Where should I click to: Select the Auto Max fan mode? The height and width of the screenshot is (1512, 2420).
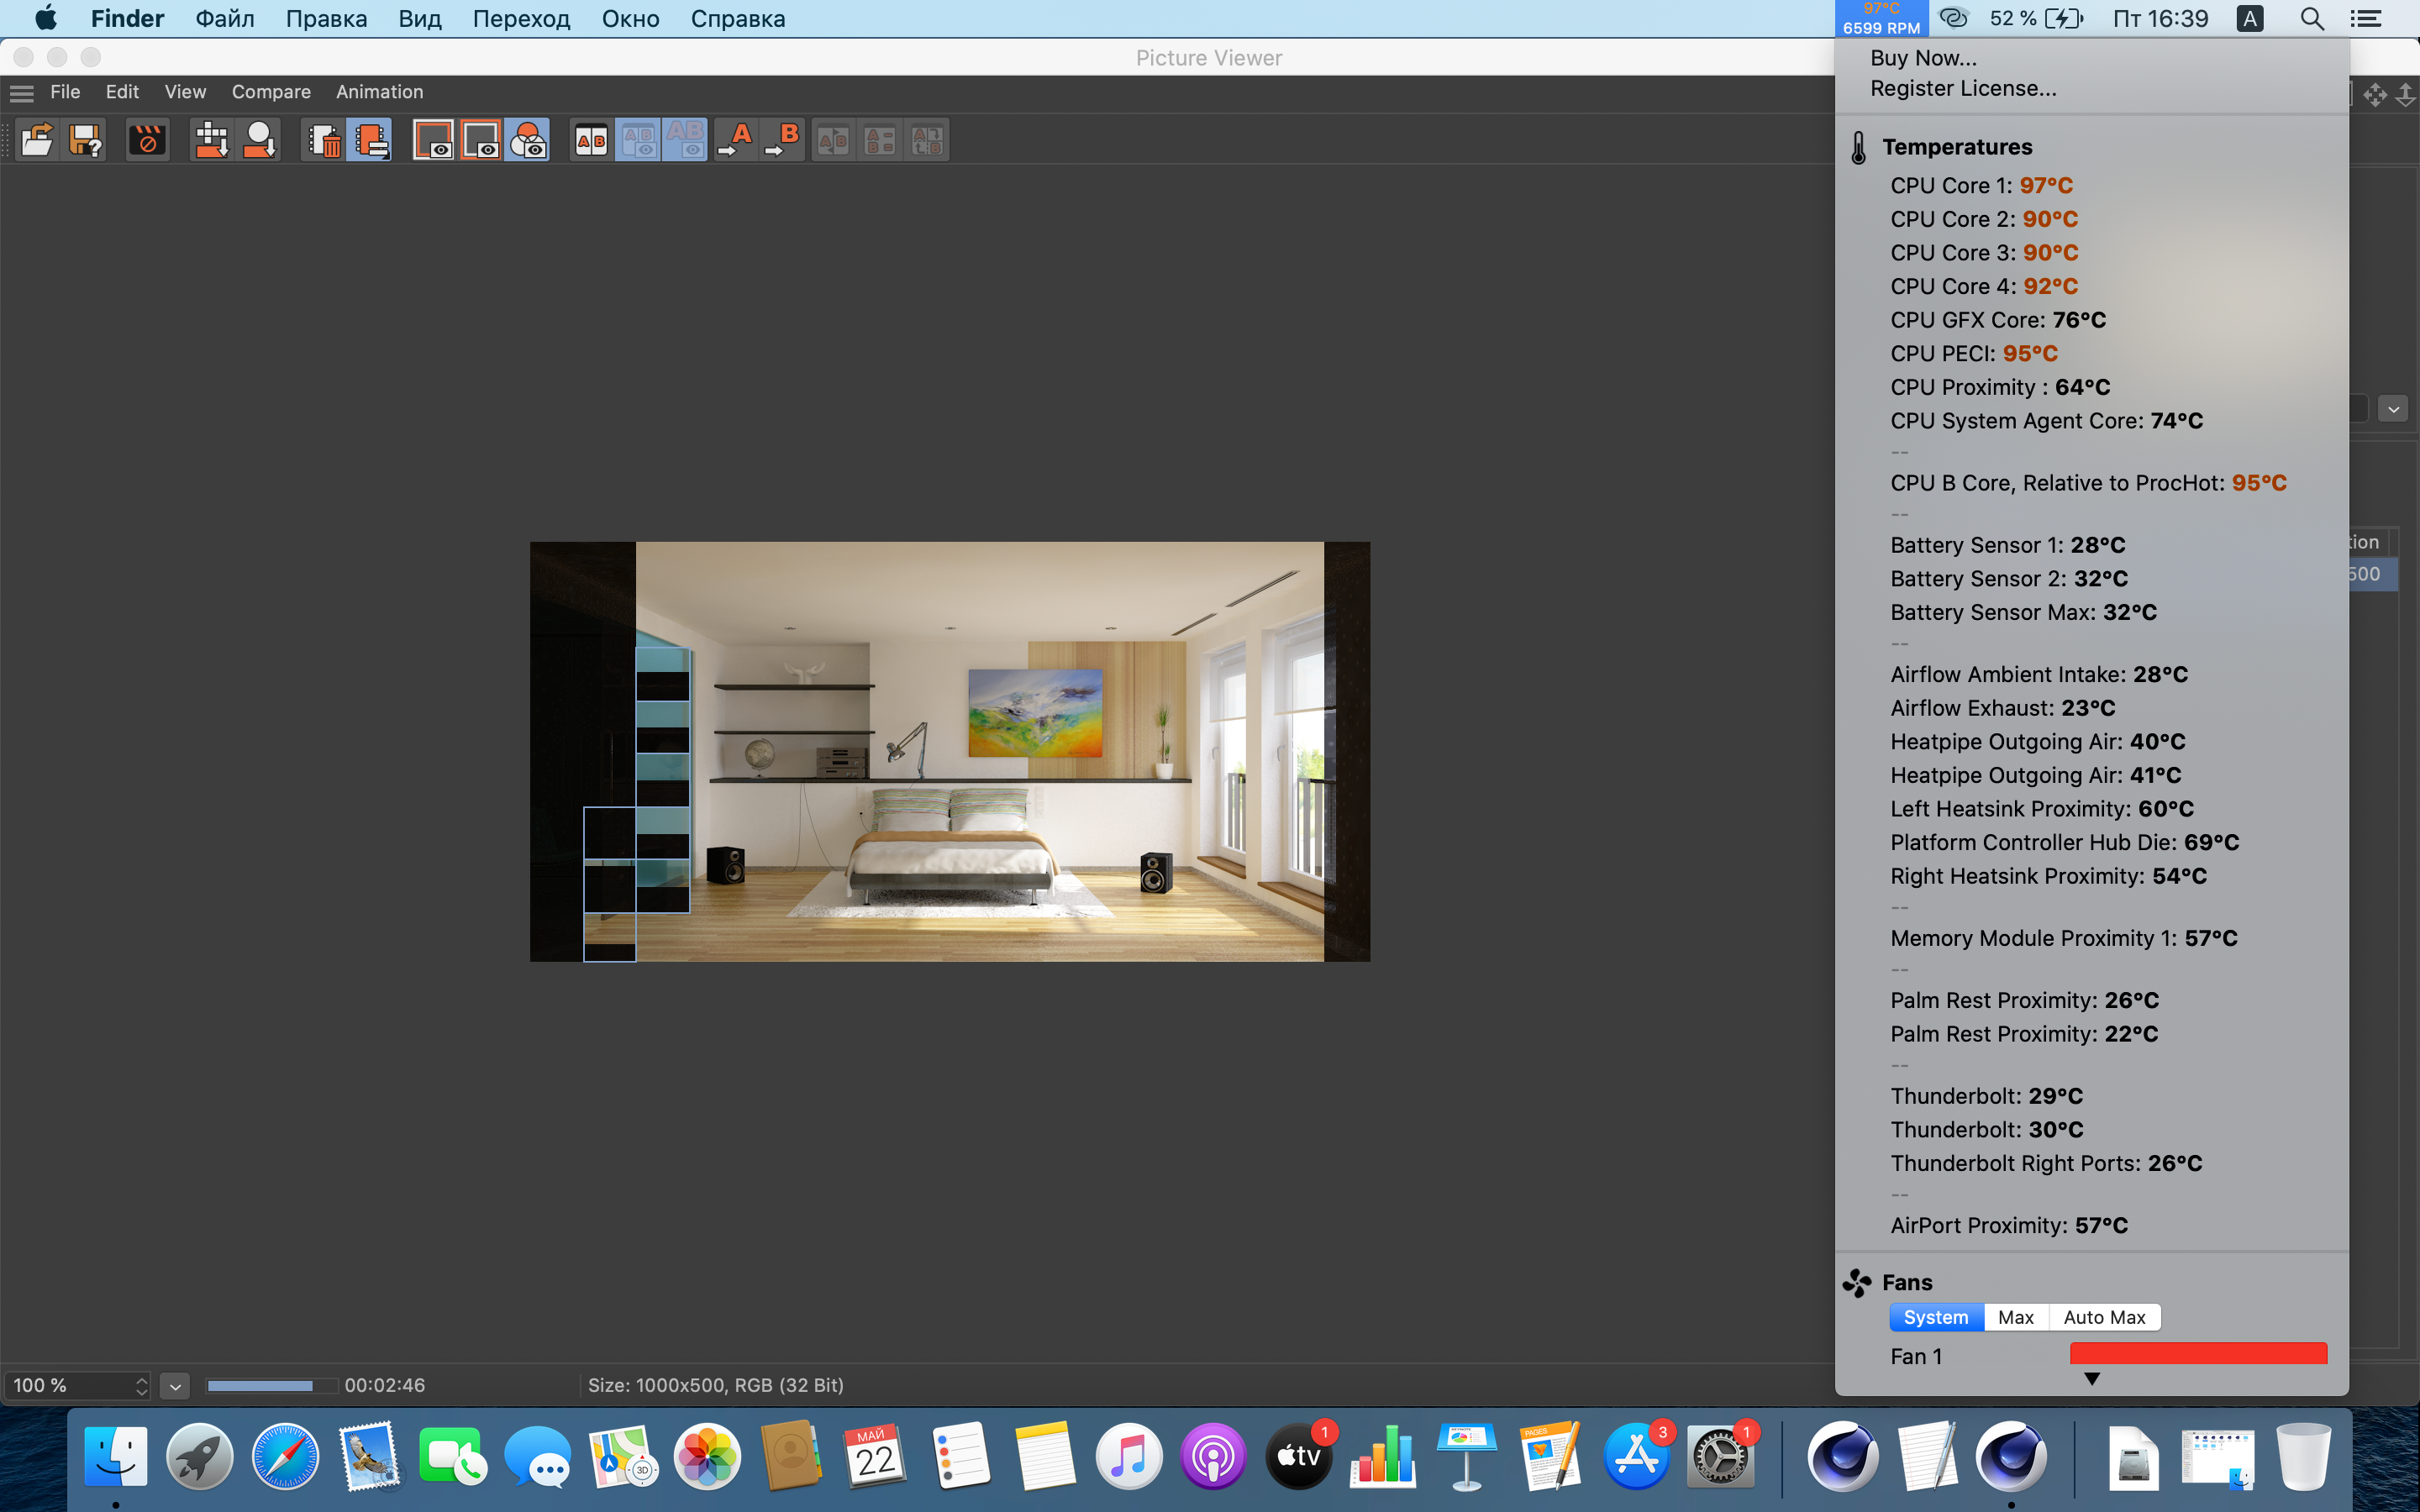[2104, 1317]
